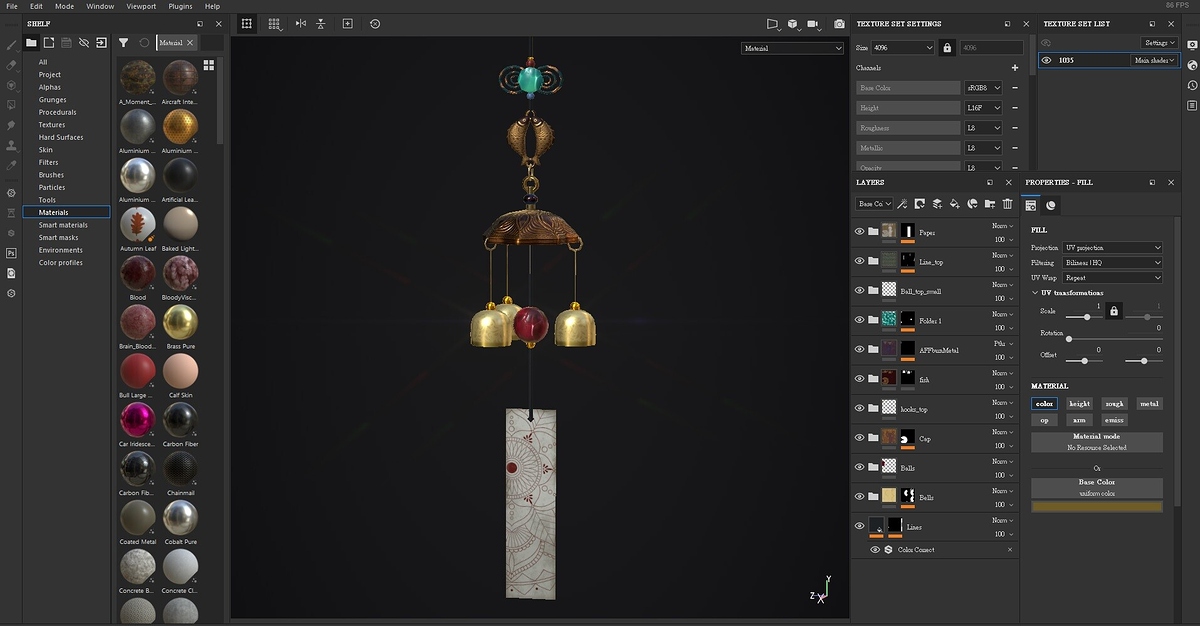Screen dimensions: 1200x626
Task: Toggle visibility of Ball_top_small layer
Action: (859, 291)
